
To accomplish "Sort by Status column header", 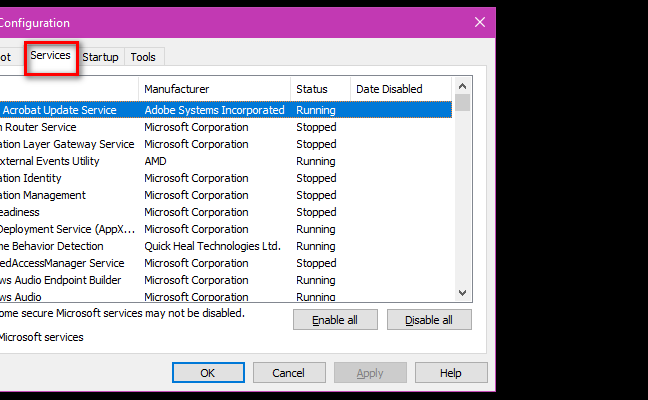I will click(x=320, y=89).
